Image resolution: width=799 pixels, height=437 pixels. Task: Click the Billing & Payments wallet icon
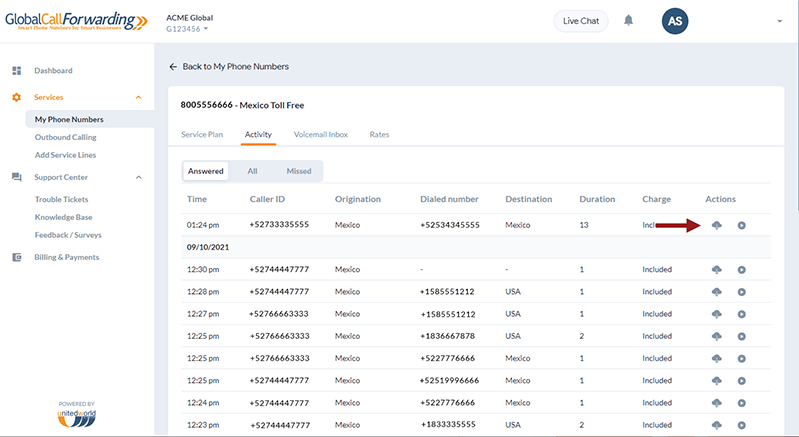coord(17,257)
